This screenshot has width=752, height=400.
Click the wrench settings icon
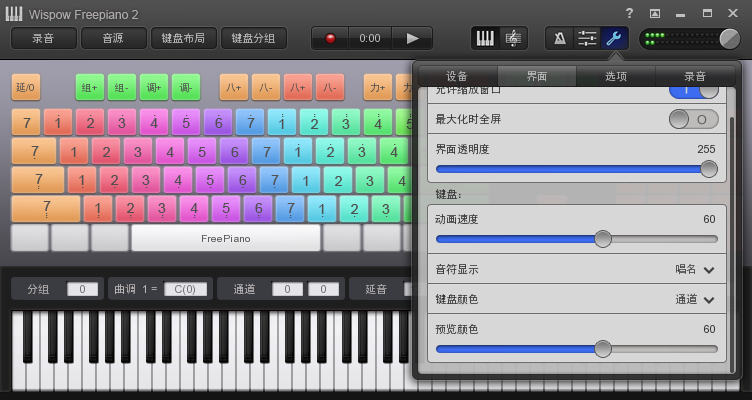[615, 38]
